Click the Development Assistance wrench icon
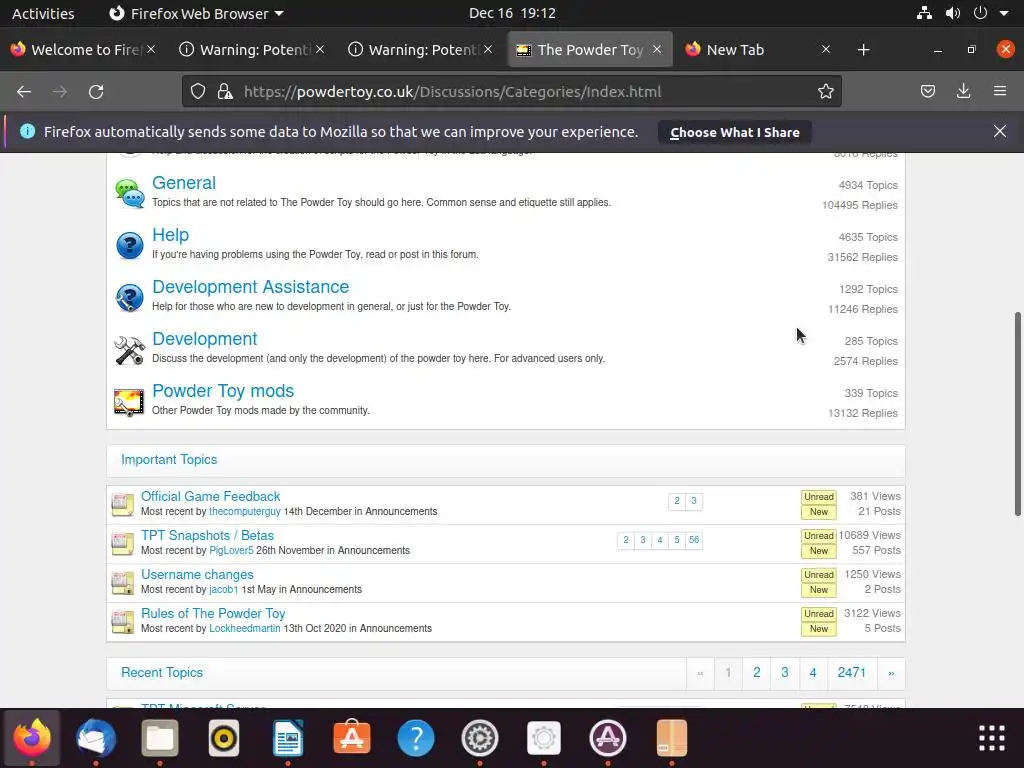Screen dimensions: 1024x768 coord(129,298)
